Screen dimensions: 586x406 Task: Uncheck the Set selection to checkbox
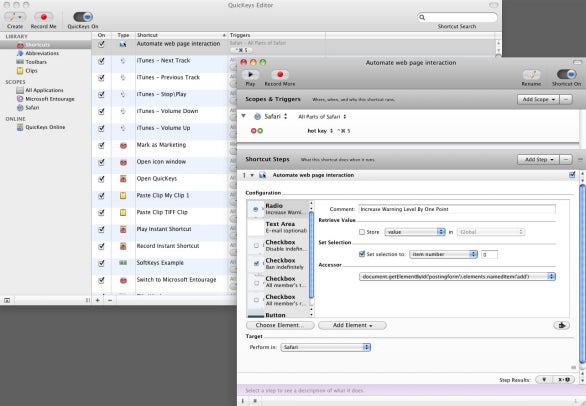pyautogui.click(x=362, y=254)
